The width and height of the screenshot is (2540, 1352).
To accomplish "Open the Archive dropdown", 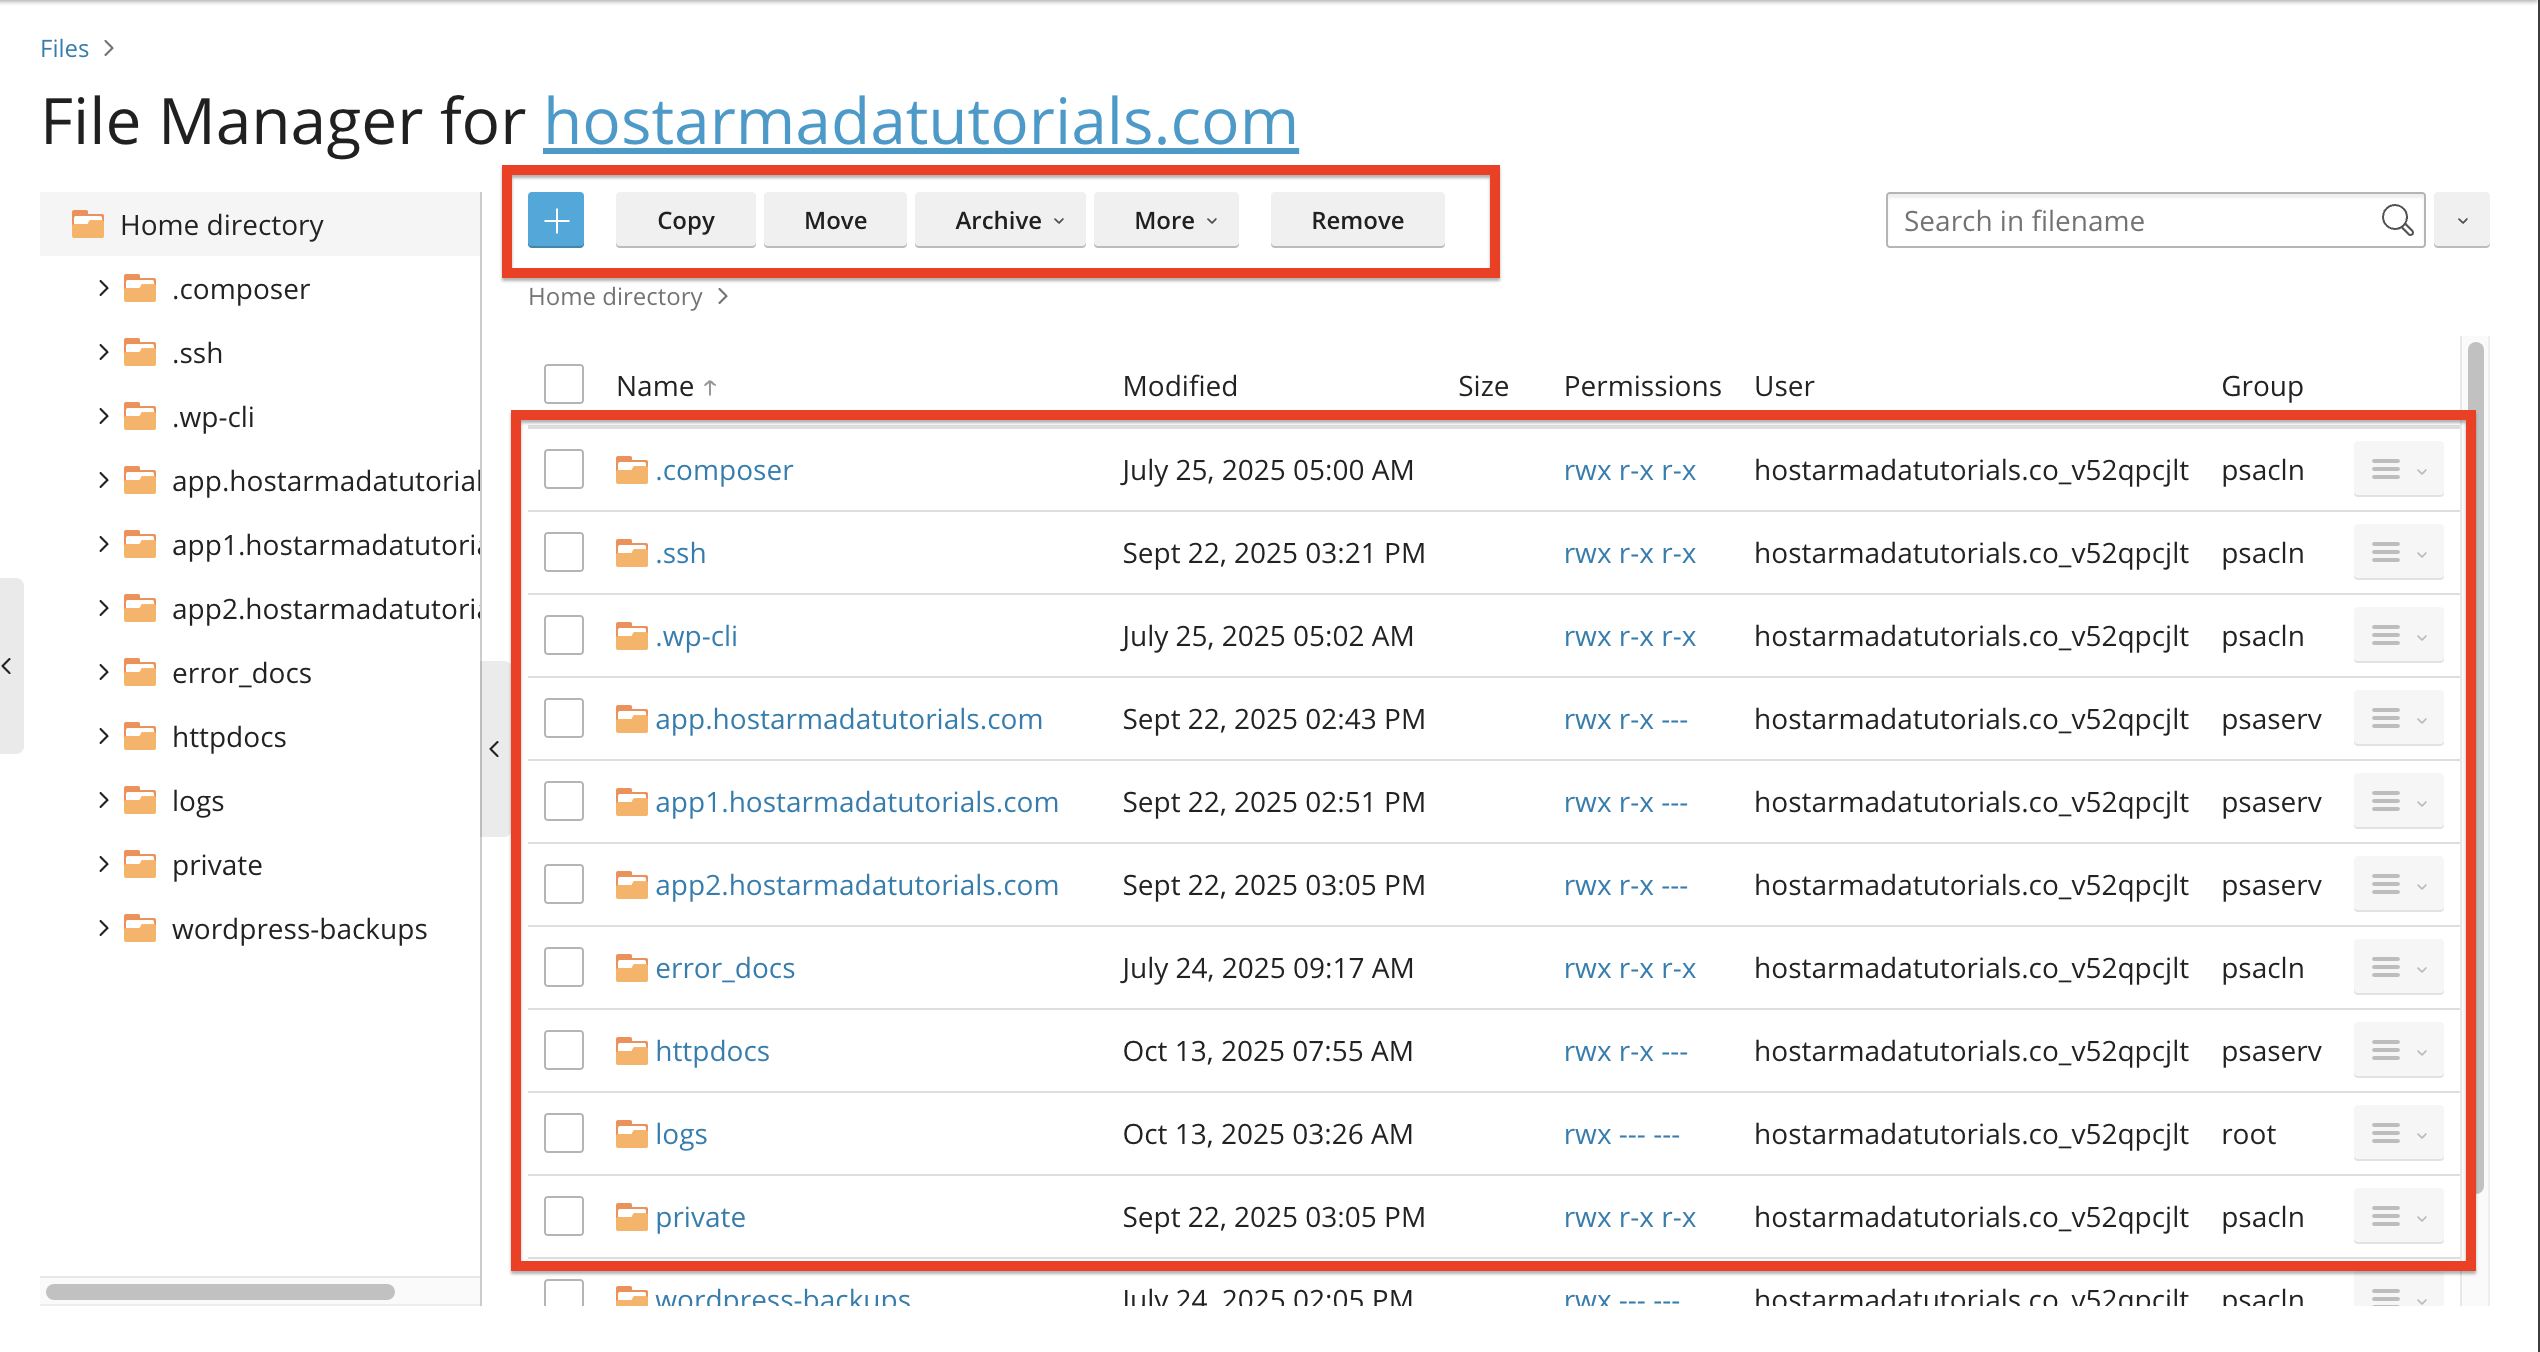I will tap(1000, 220).
